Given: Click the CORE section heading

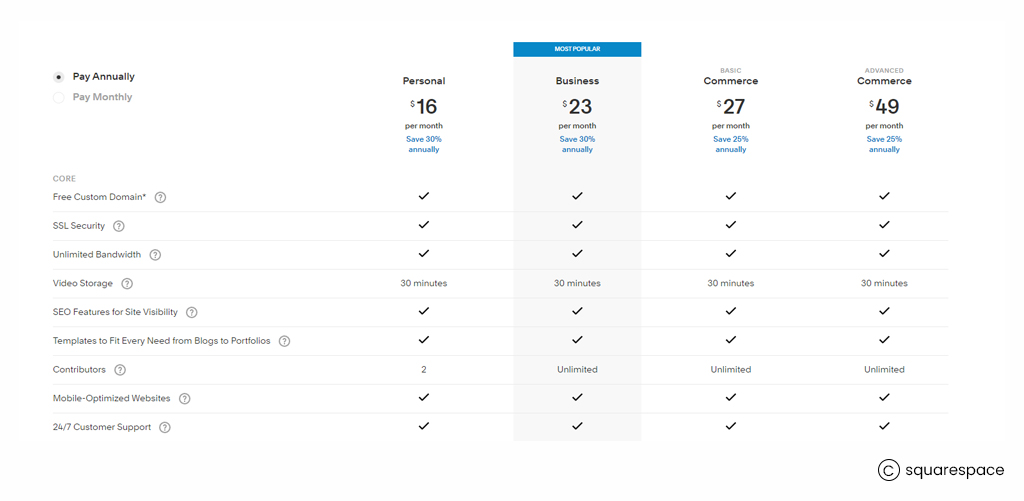Looking at the screenshot, I should point(64,178).
